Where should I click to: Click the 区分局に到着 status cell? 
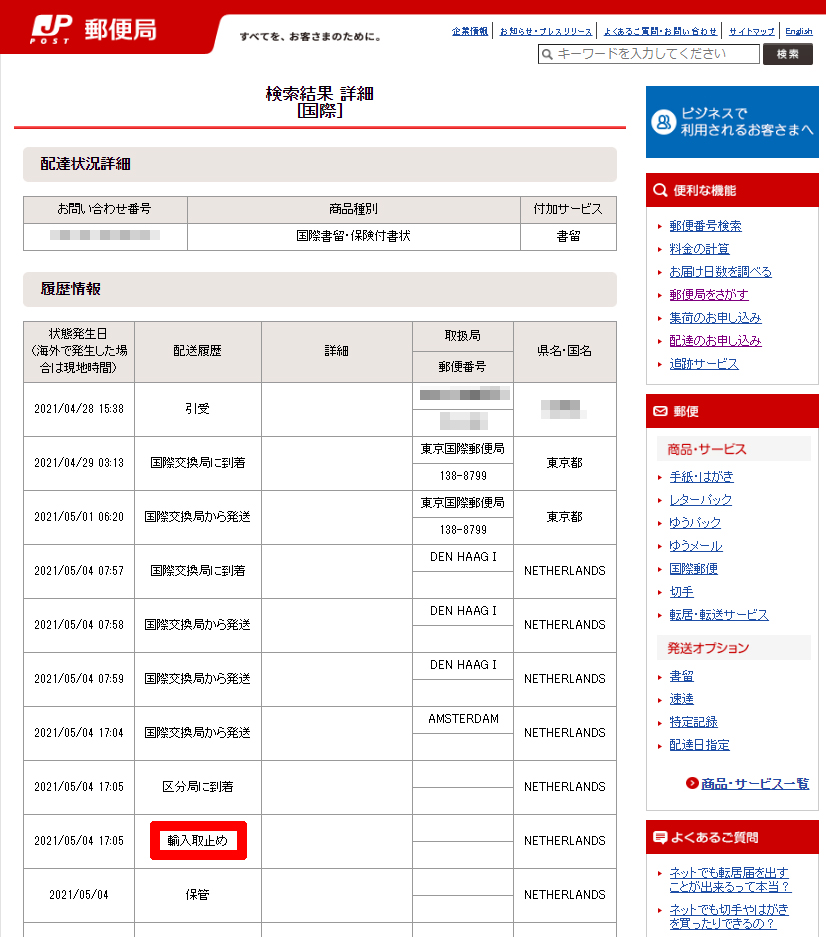pos(198,786)
